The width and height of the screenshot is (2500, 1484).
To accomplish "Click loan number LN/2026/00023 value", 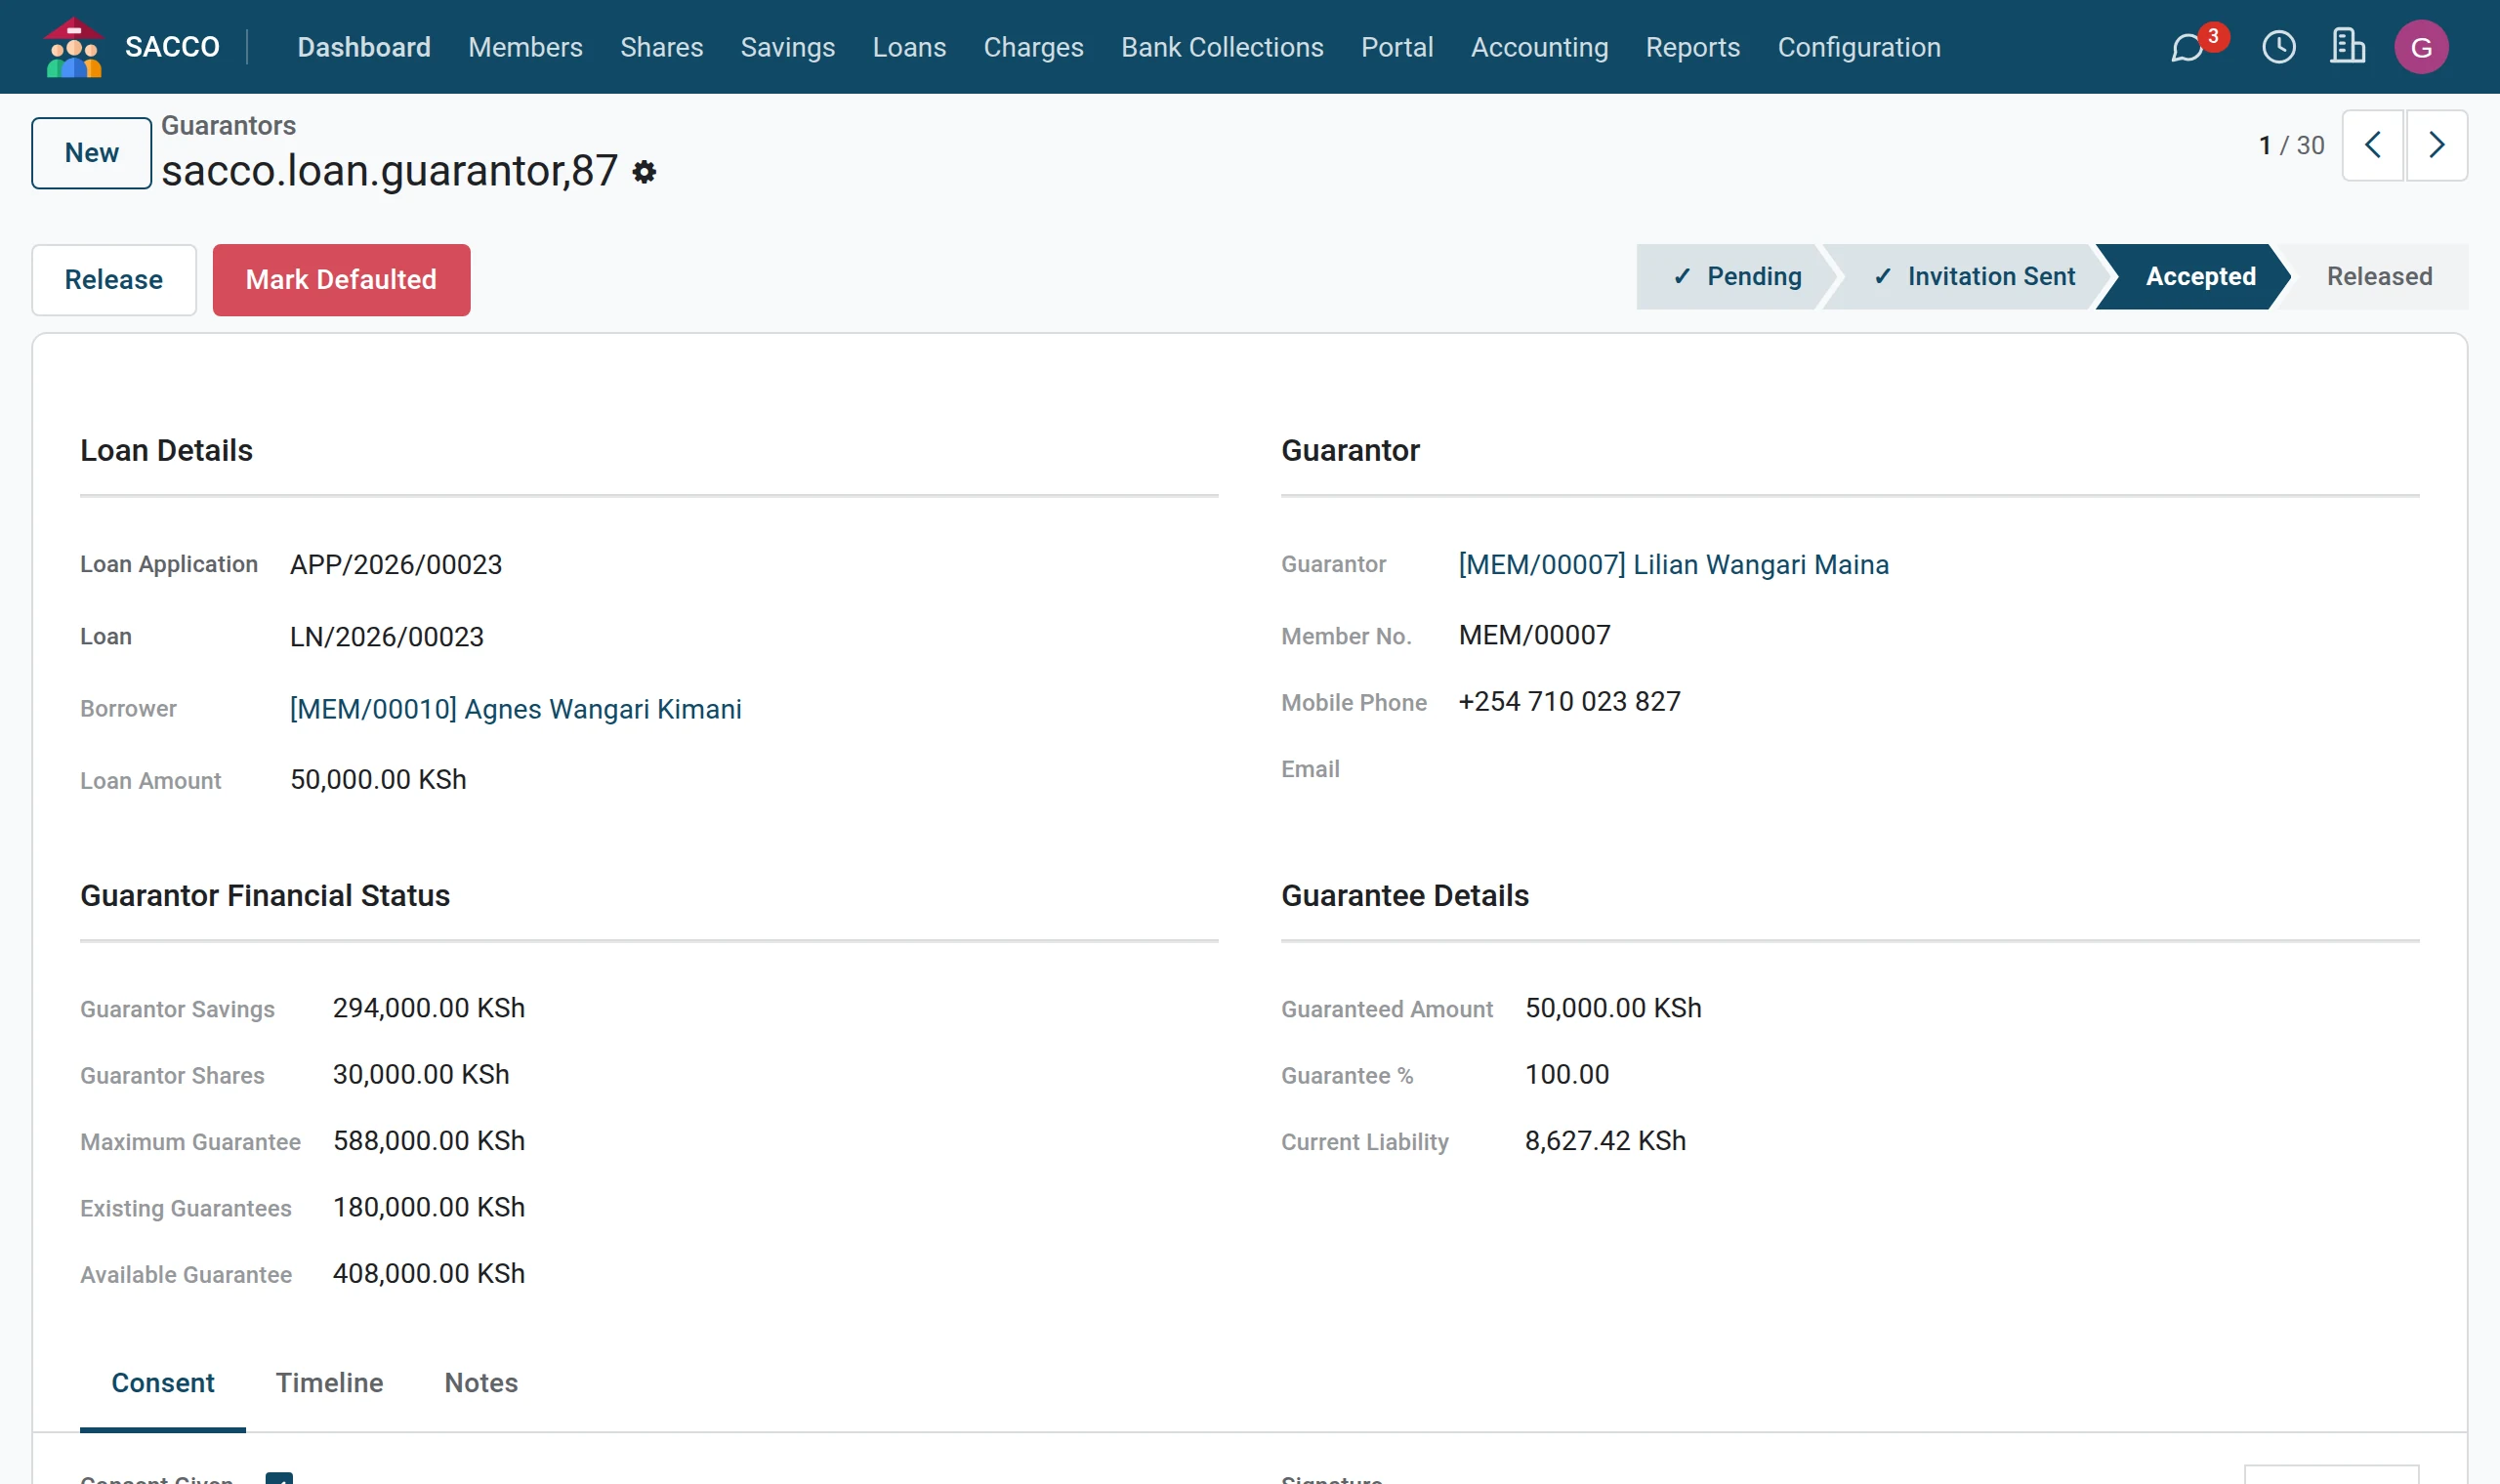I will coord(387,637).
